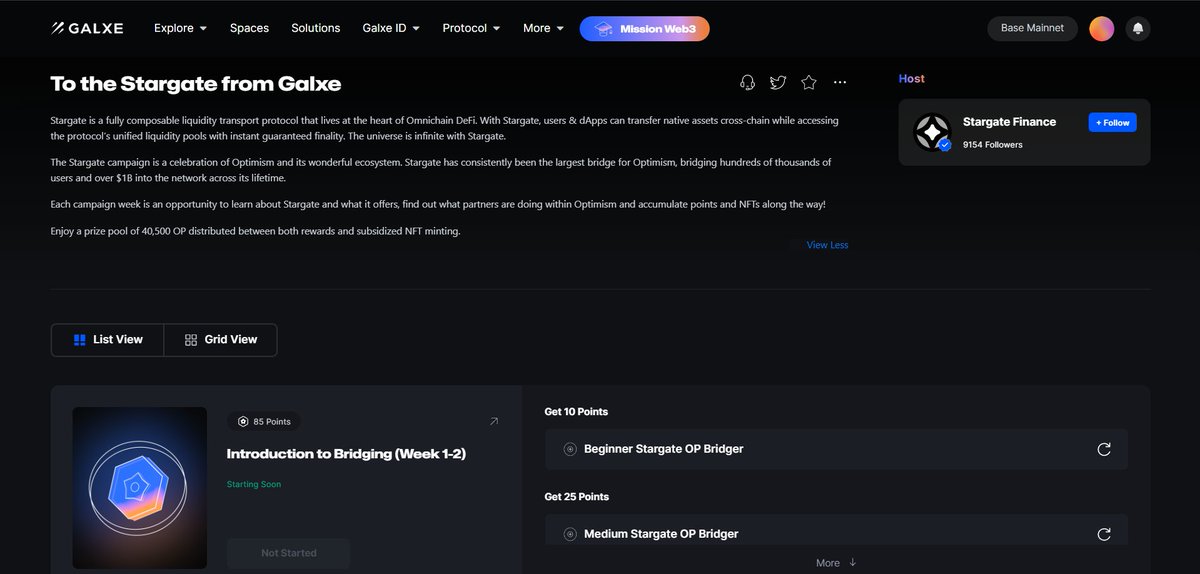The height and width of the screenshot is (574, 1200).
Task: Click the Medium Stargate OP Bridger status icon
Action: tap(570, 534)
